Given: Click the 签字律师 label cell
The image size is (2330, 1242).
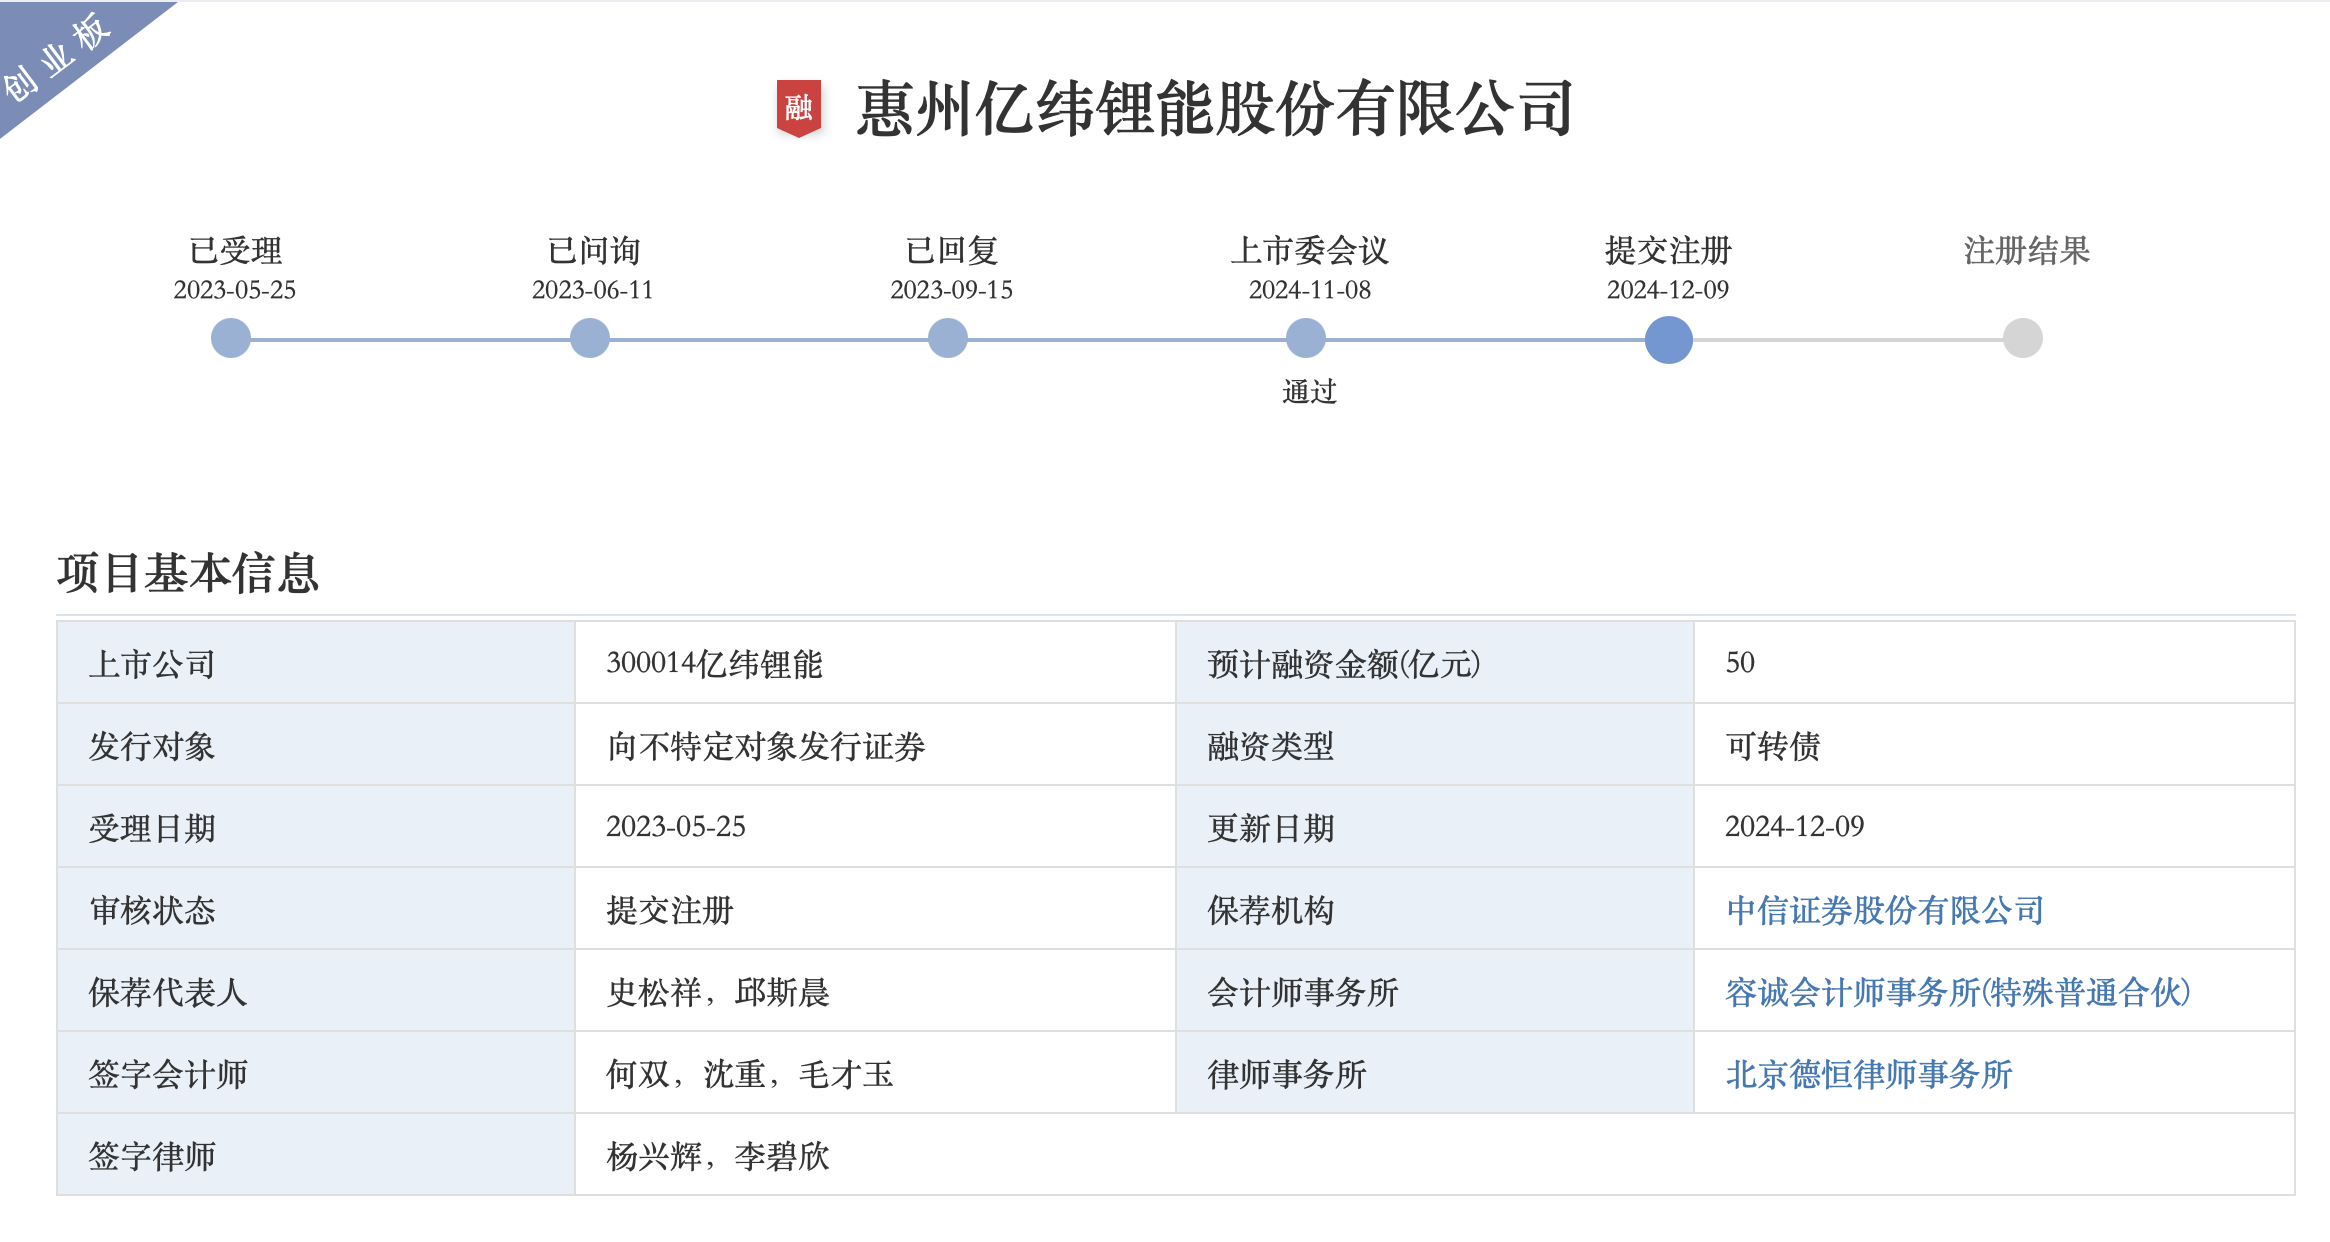Looking at the screenshot, I should (316, 1155).
